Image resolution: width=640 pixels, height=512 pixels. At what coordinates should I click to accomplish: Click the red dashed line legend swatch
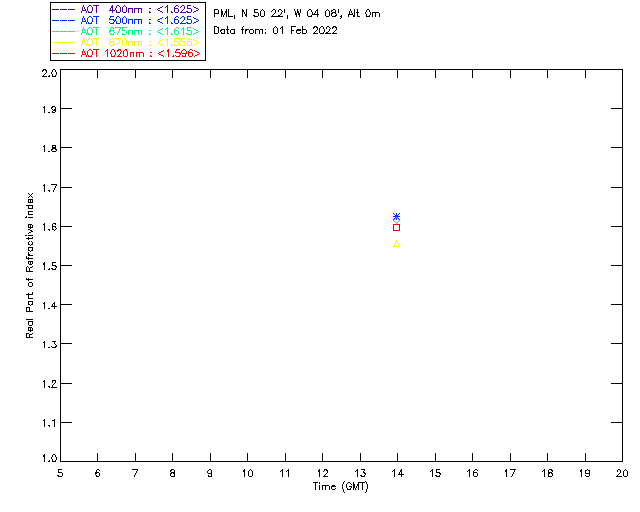64,53
